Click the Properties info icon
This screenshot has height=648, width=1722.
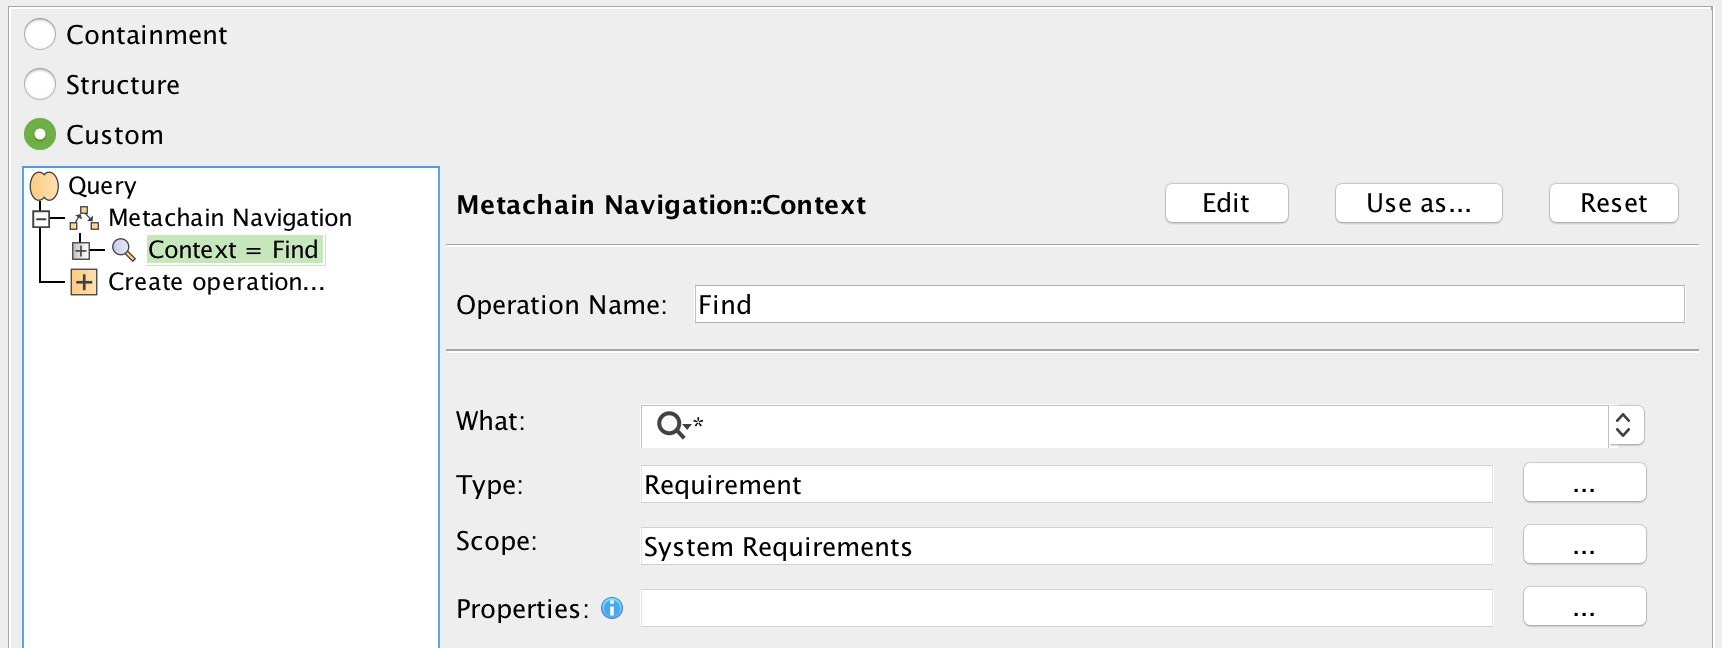point(612,608)
